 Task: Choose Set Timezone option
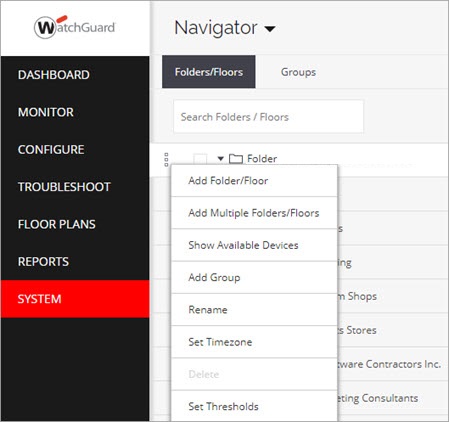254,342
